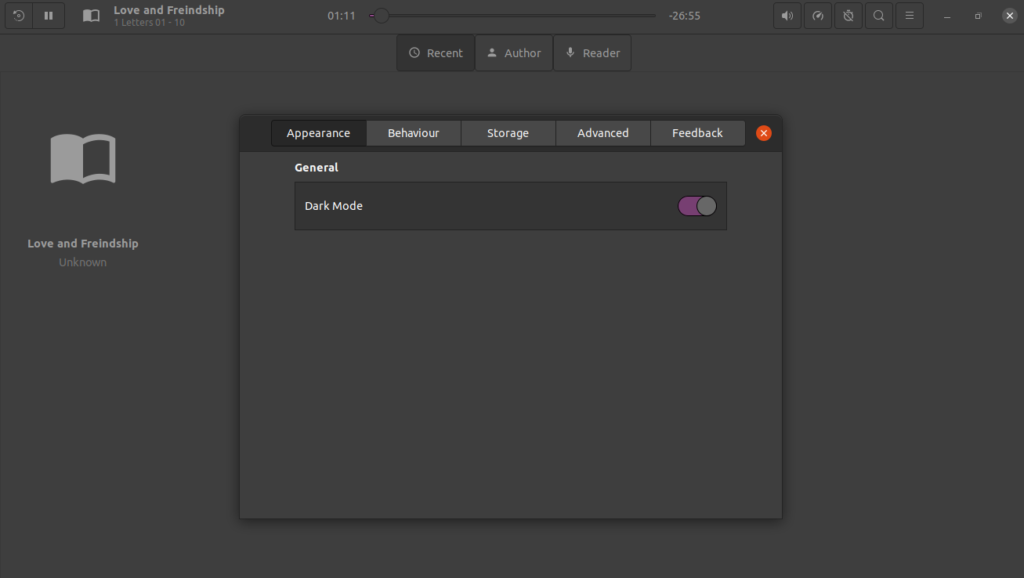The height and width of the screenshot is (578, 1024).
Task: Open the hamburger main menu
Action: [x=909, y=16]
